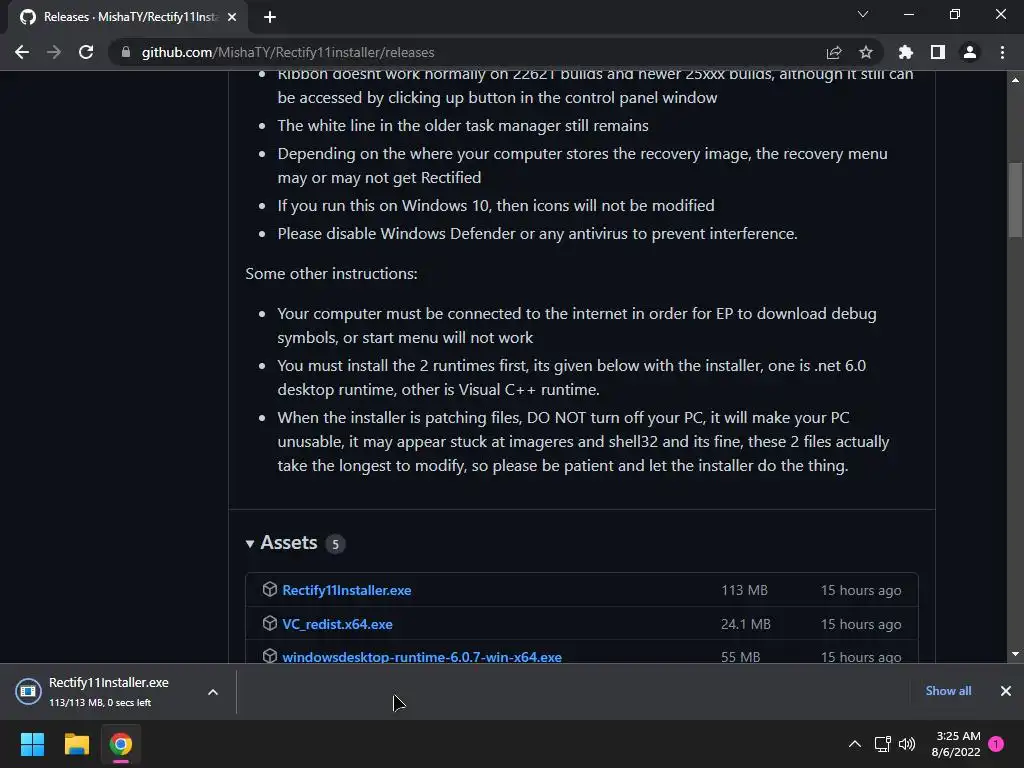
Task: Open the tab search chevron
Action: tap(863, 14)
